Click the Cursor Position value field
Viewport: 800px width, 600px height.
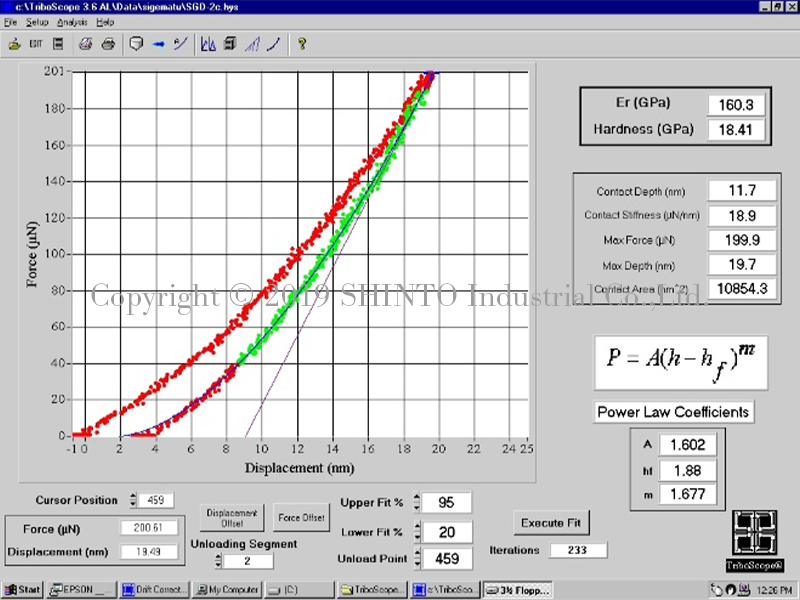[x=156, y=500]
